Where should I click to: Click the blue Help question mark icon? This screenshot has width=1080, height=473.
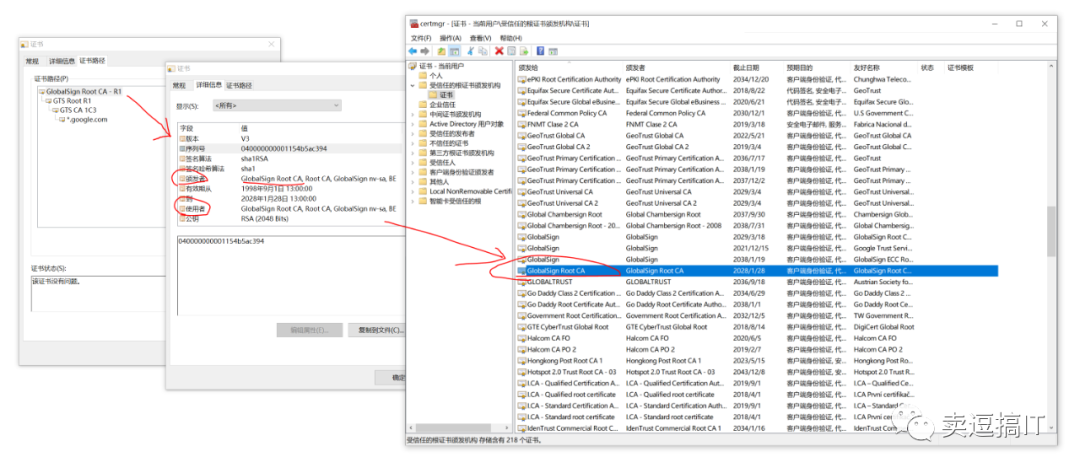(541, 51)
